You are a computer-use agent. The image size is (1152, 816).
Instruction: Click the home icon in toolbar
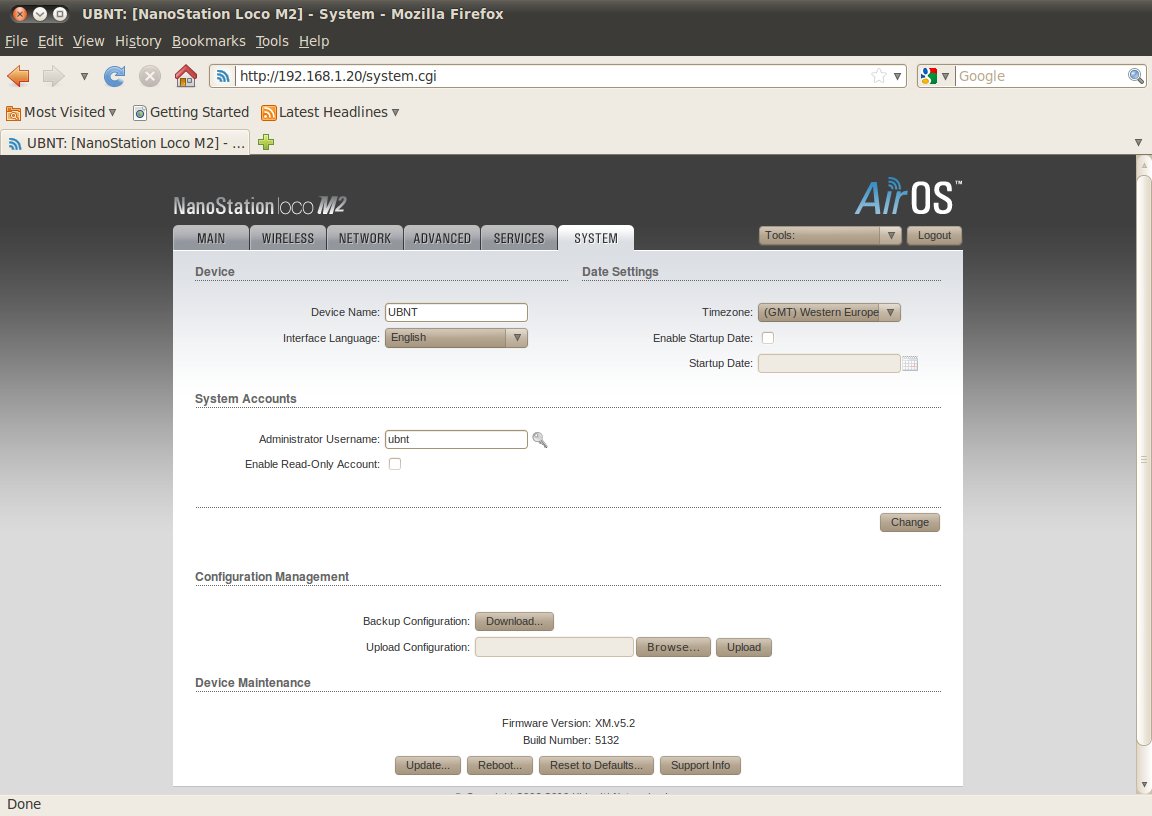coord(185,76)
